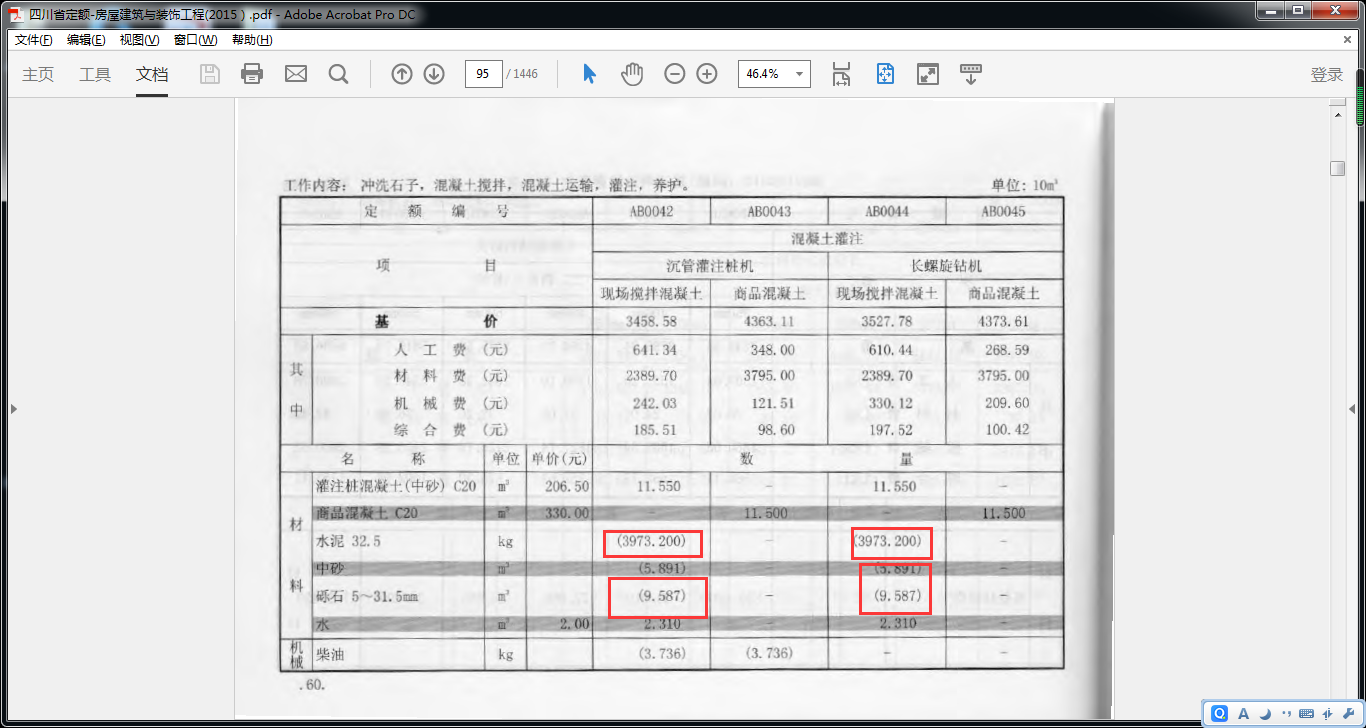The width and height of the screenshot is (1366, 728).
Task: Click the heading 沉管灌注桩机
Action: pos(710,266)
